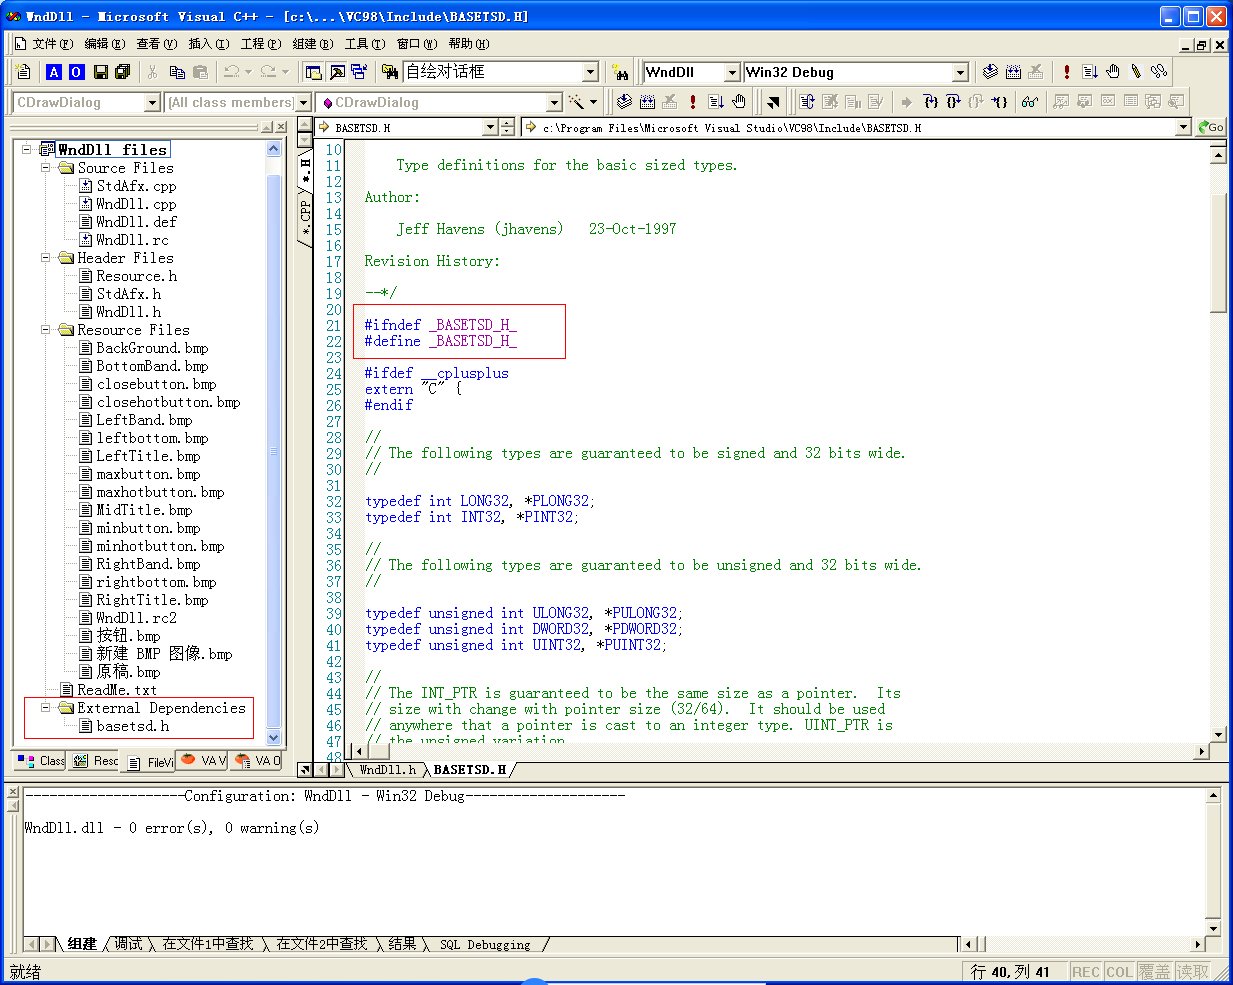Open the 组建 menu in the menu bar
The width and height of the screenshot is (1233, 985).
(312, 44)
